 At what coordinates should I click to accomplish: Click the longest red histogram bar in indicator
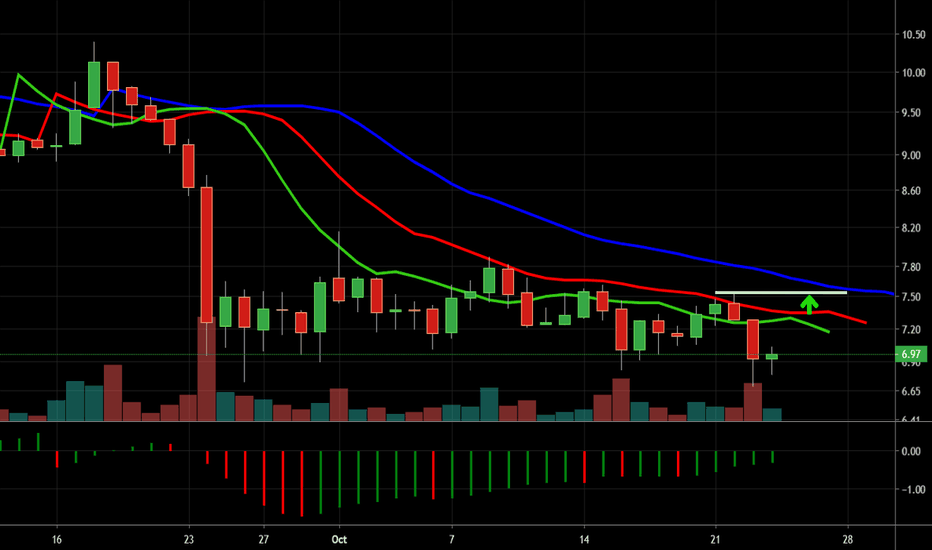click(301, 484)
